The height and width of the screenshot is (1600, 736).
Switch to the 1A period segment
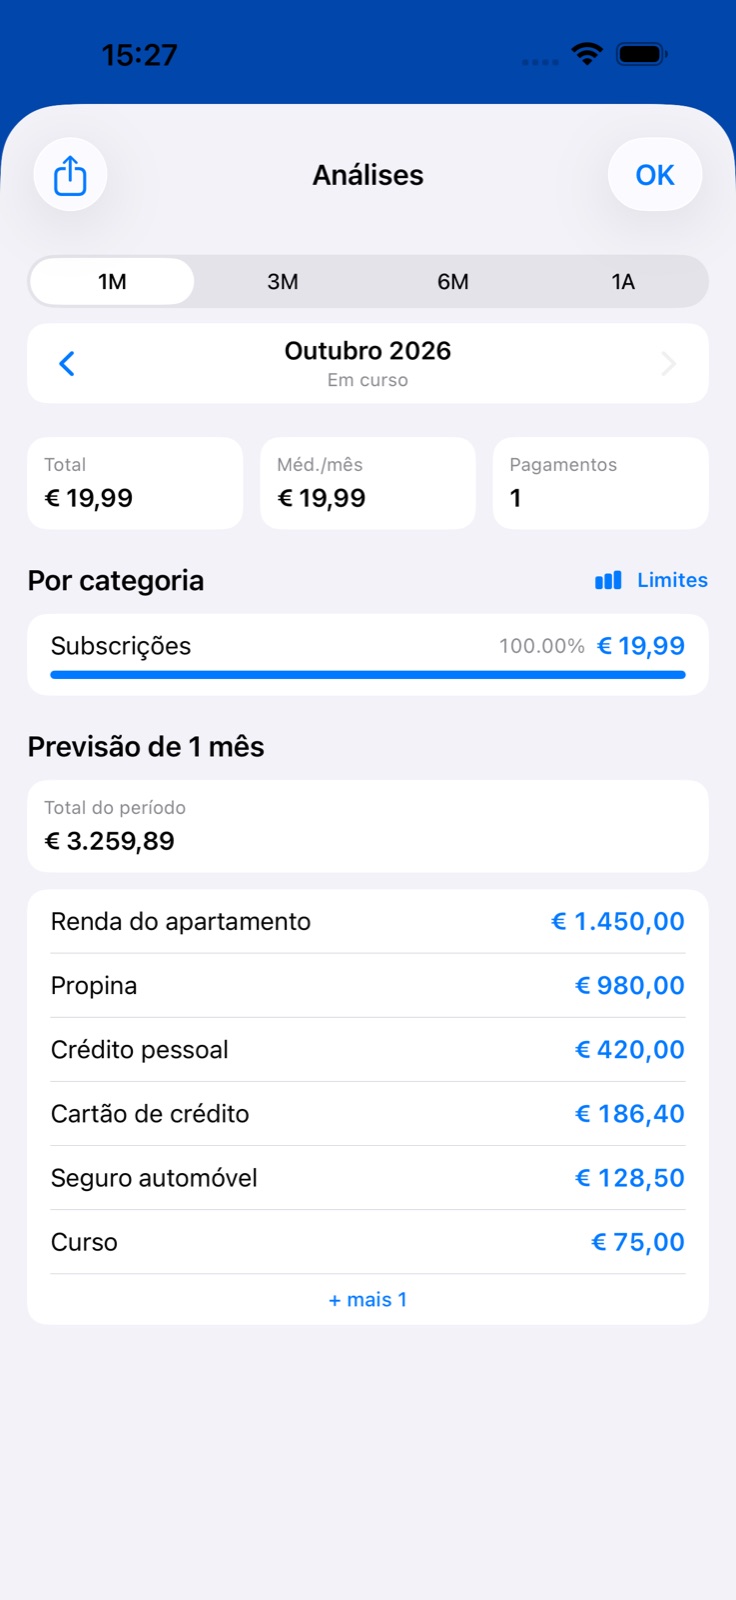tap(623, 282)
